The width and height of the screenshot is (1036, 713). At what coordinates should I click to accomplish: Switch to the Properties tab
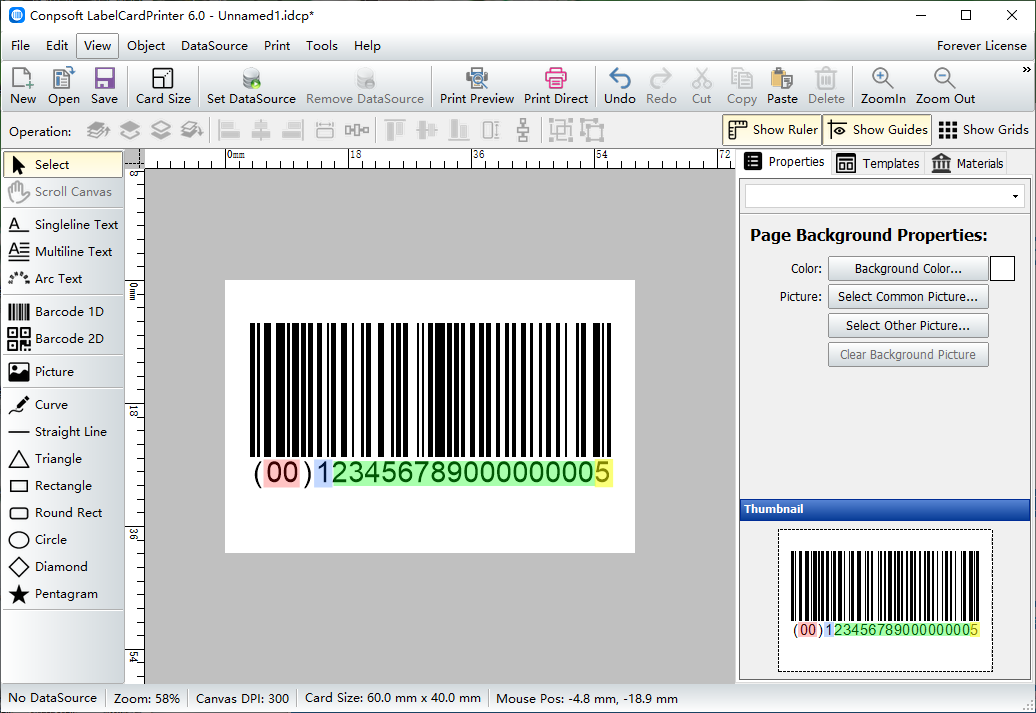click(x=784, y=162)
